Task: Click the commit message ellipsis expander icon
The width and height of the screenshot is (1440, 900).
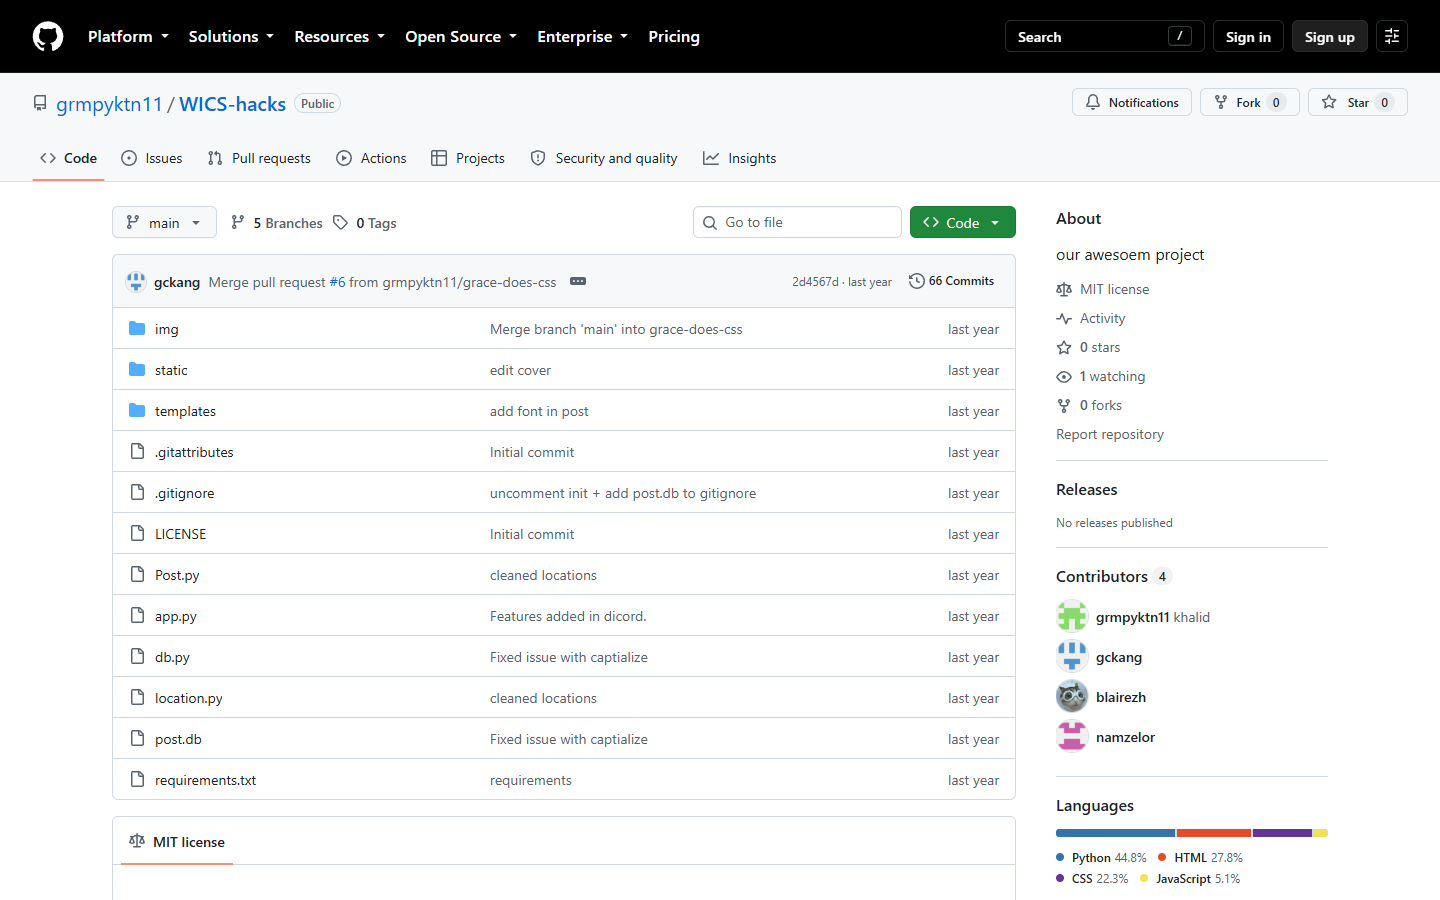Action: pos(578,281)
